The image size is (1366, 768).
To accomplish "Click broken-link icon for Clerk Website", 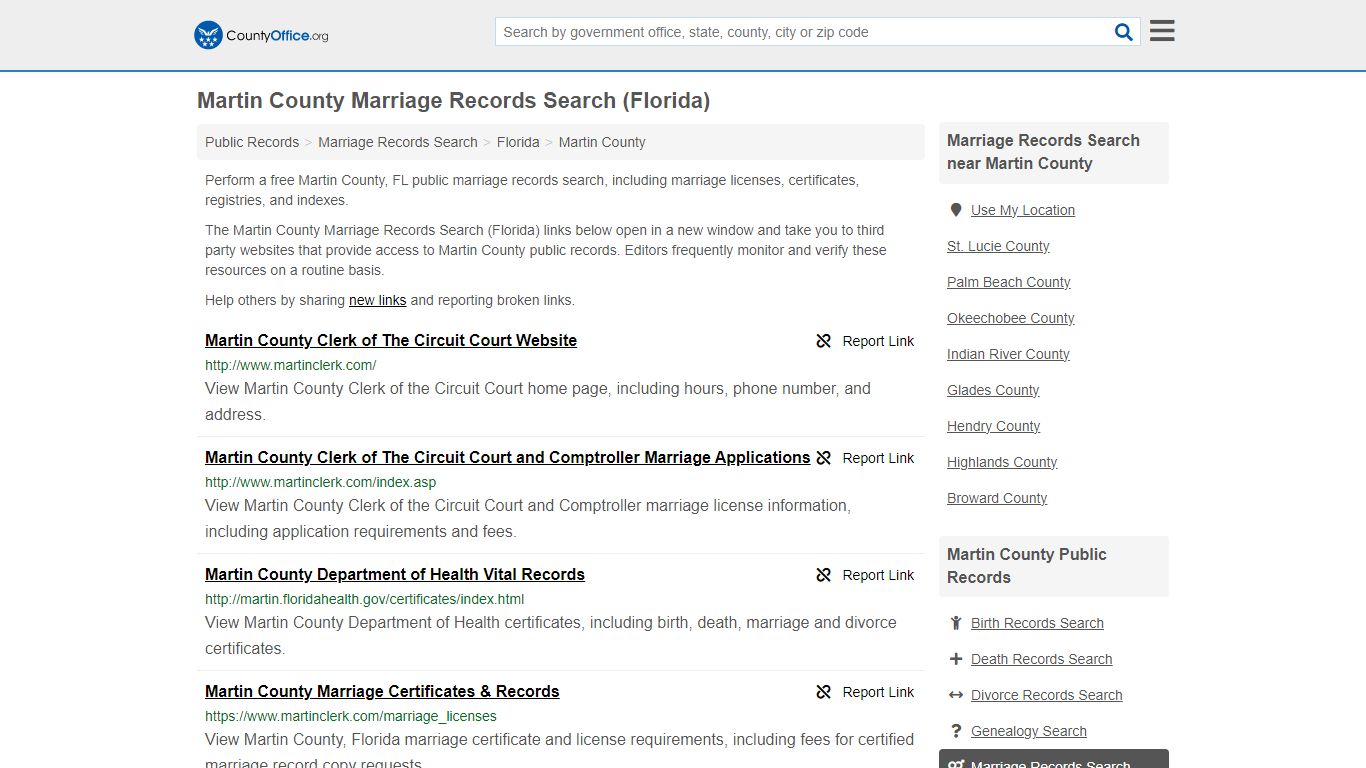I will point(823,341).
